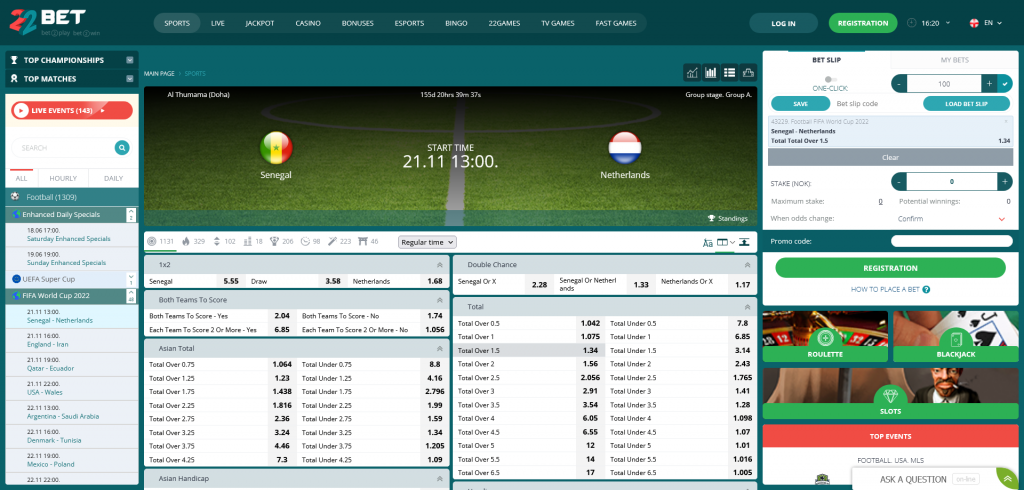Open Live Events (143)
This screenshot has height=490, width=1024.
[x=72, y=110]
